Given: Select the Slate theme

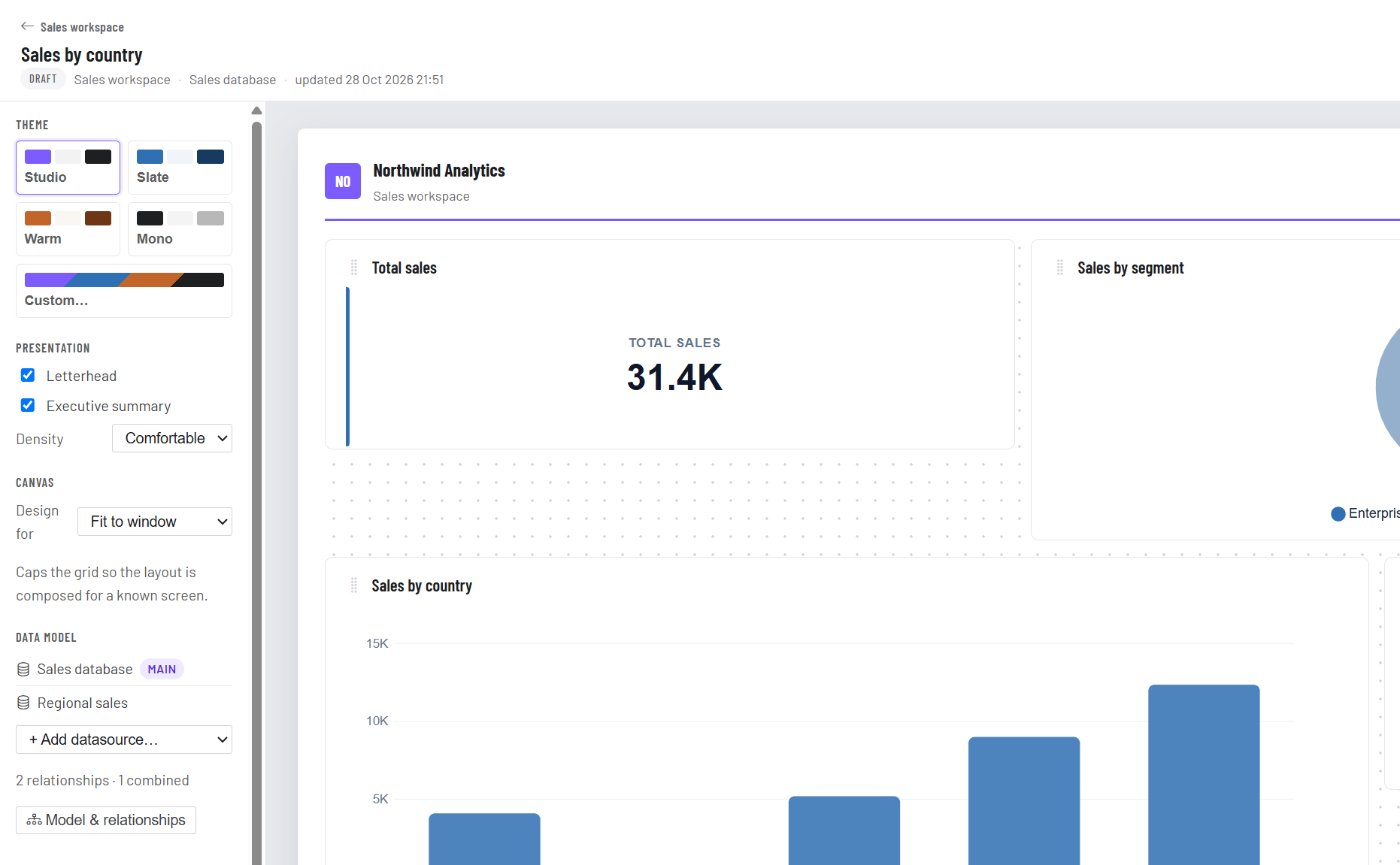Looking at the screenshot, I should click(180, 167).
